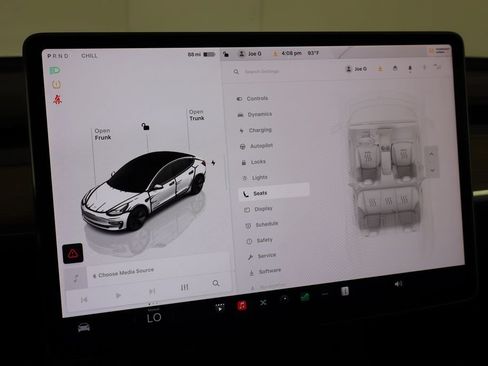Image resolution: width=488 pixels, height=366 pixels.
Task: Open the green app icon in bottom bar
Action: pos(305,297)
